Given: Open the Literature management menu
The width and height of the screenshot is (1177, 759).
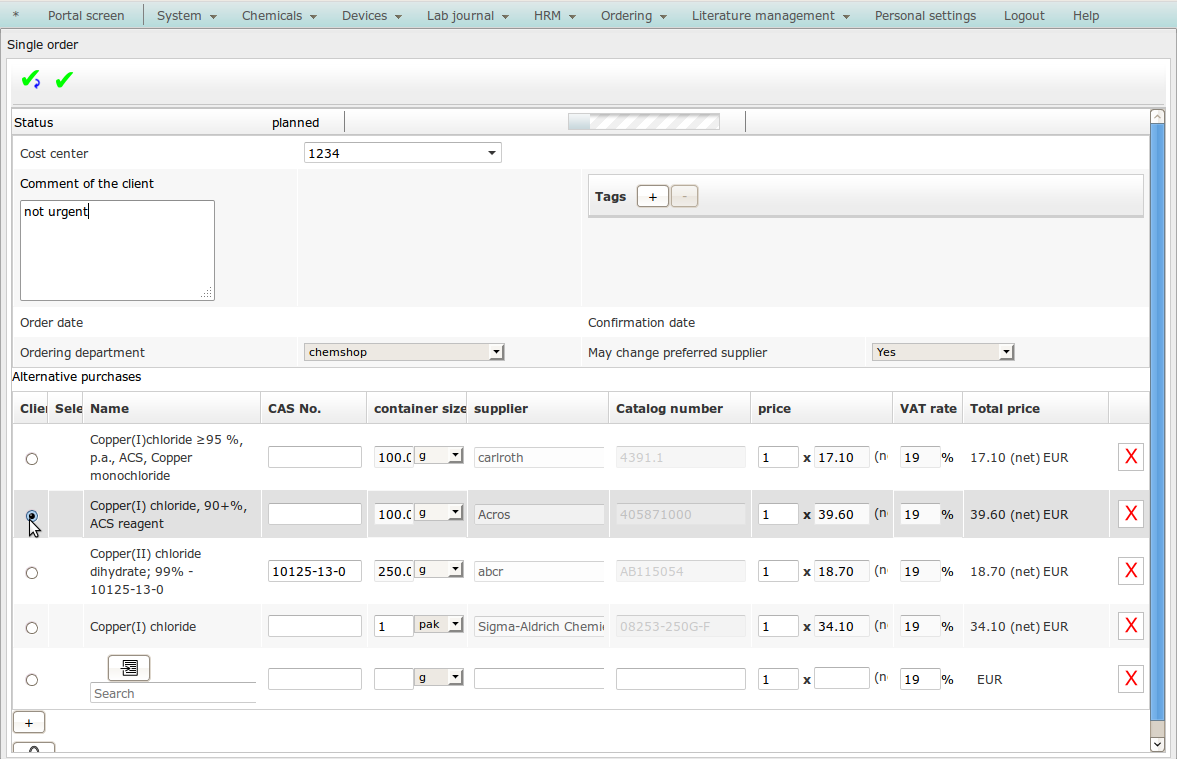Looking at the screenshot, I should pyautogui.click(x=770, y=15).
